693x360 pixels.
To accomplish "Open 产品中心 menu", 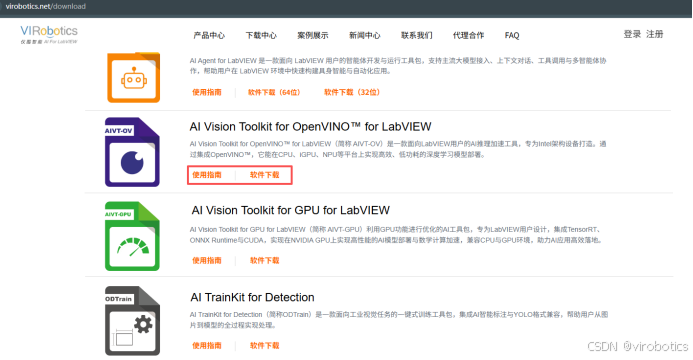I will click(209, 35).
